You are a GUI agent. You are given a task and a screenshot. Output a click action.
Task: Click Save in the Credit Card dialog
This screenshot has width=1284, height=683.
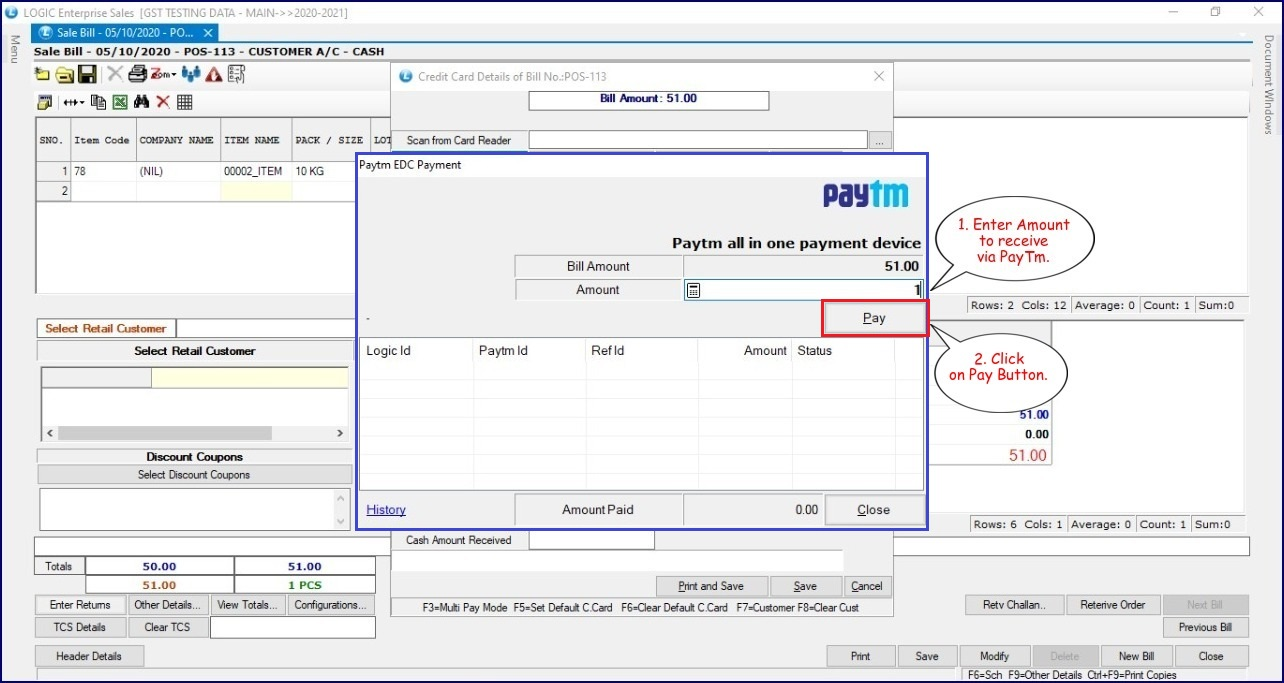(x=805, y=586)
